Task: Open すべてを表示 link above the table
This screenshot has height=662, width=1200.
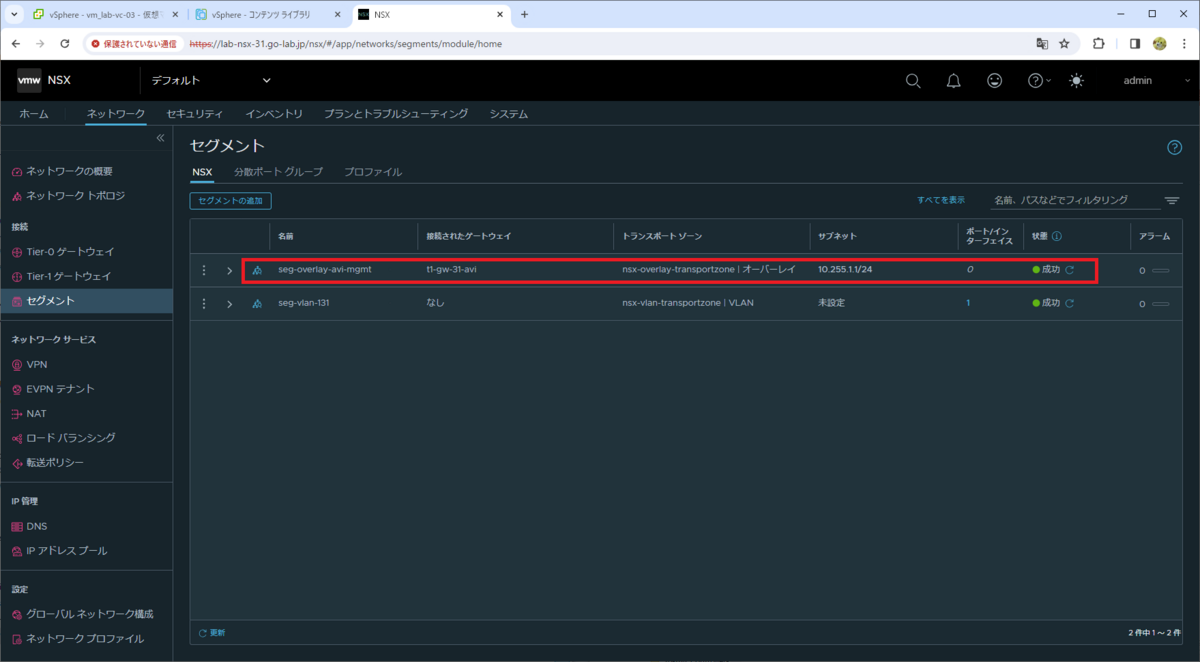Action: coord(941,200)
